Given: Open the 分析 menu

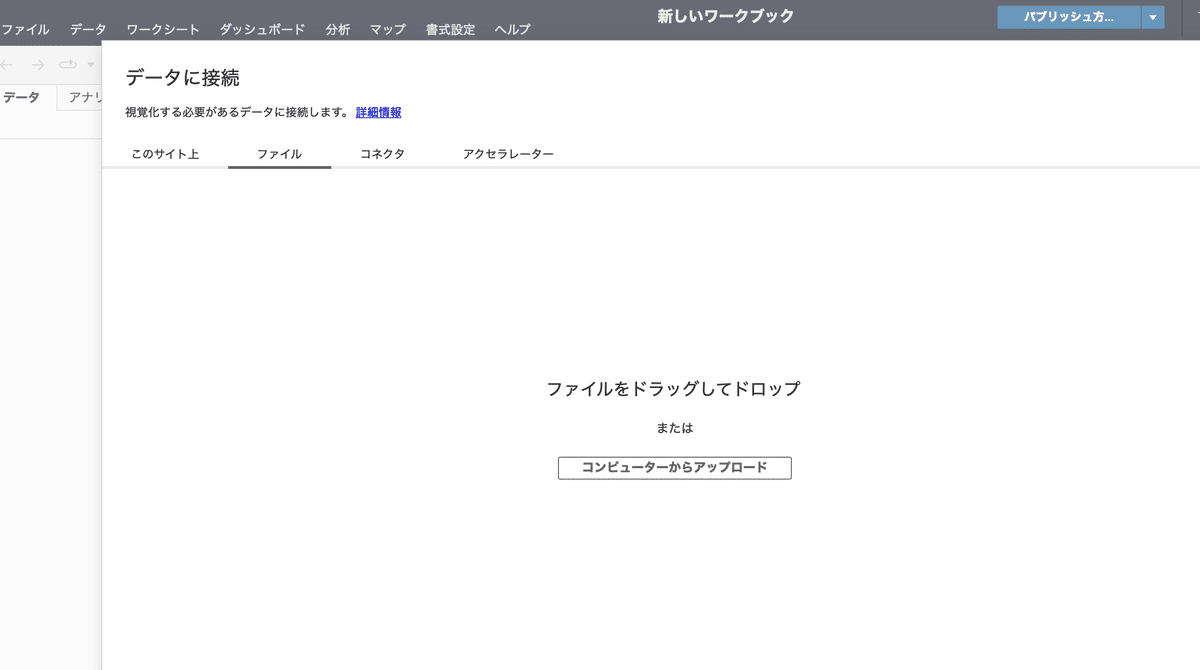Looking at the screenshot, I should [338, 30].
